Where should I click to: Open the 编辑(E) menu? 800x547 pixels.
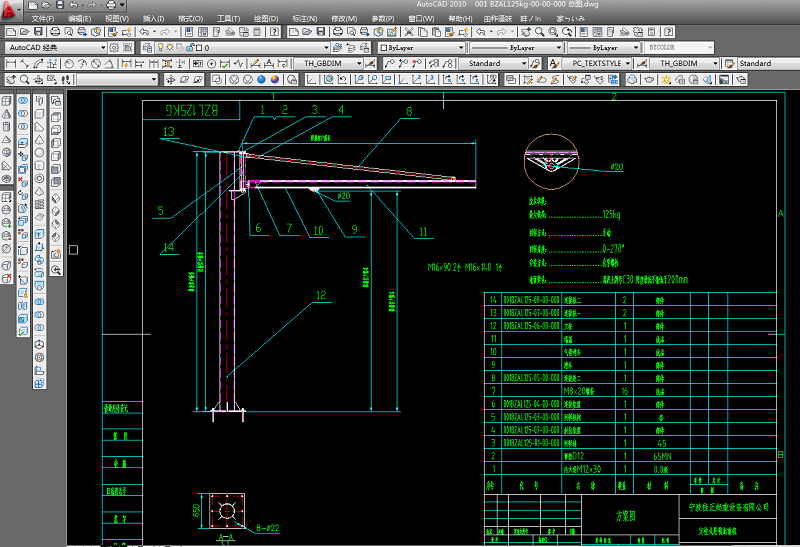click(x=80, y=18)
